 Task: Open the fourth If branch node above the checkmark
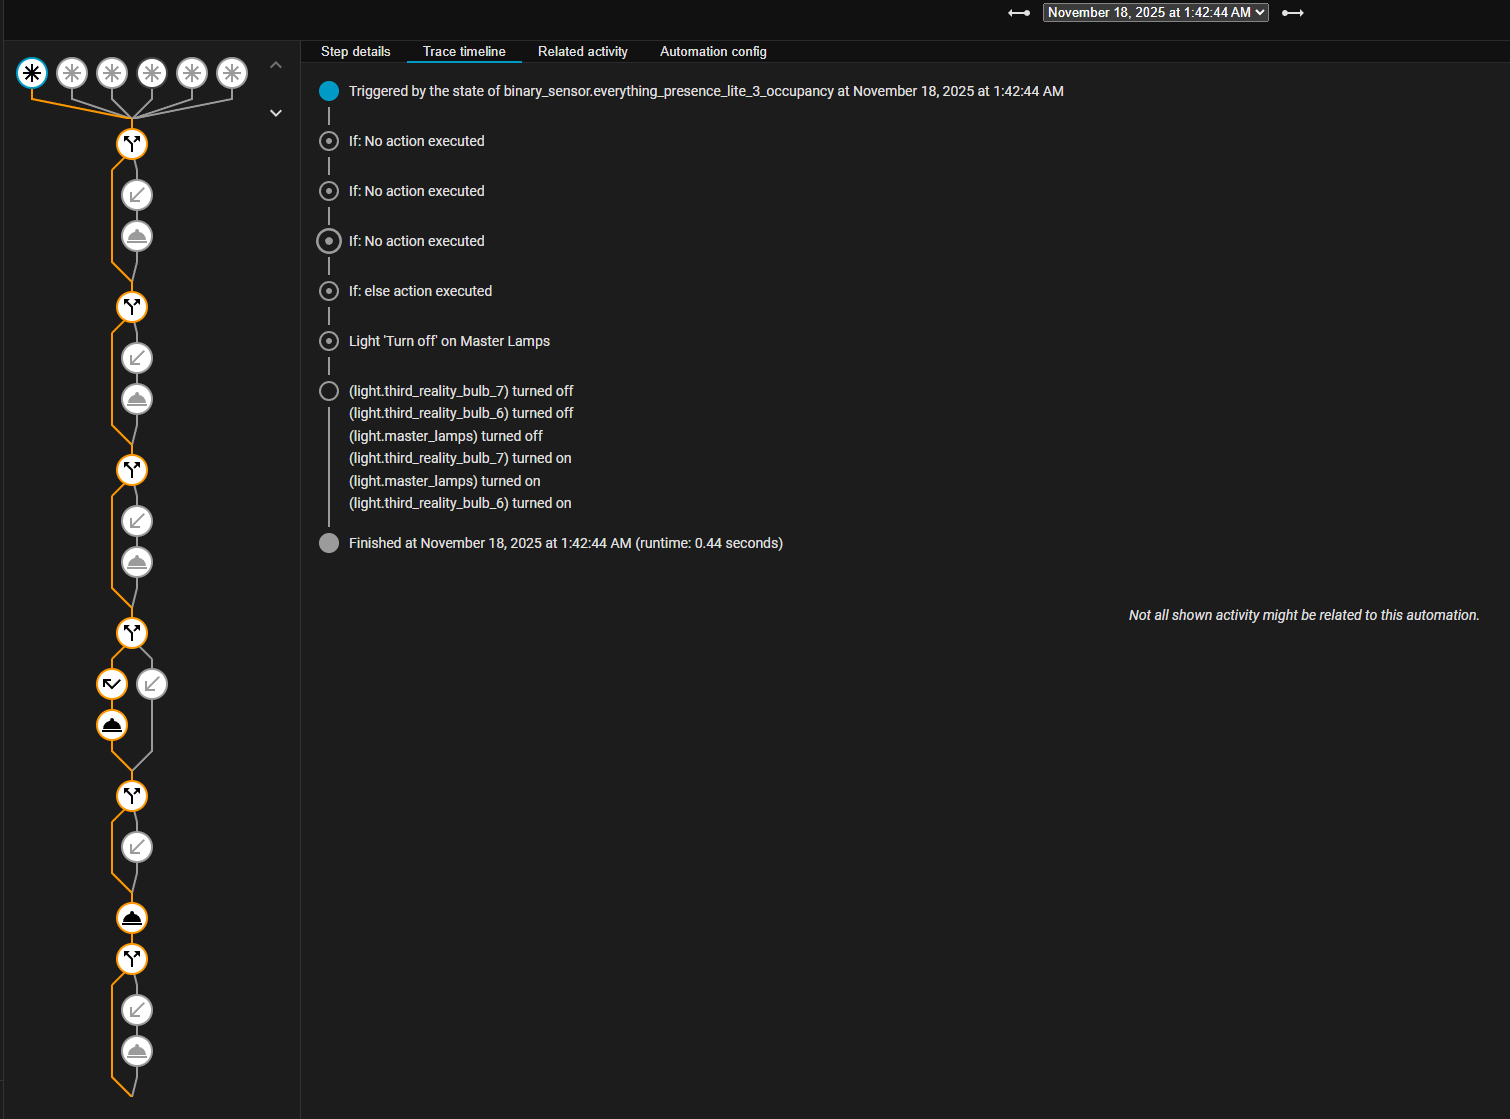(132, 633)
